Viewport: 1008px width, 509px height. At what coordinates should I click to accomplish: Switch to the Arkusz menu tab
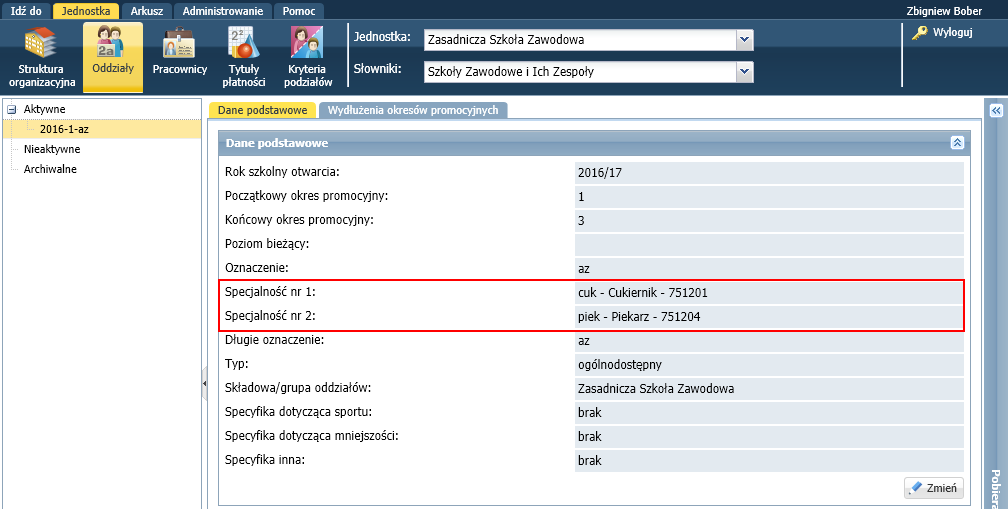tap(147, 11)
